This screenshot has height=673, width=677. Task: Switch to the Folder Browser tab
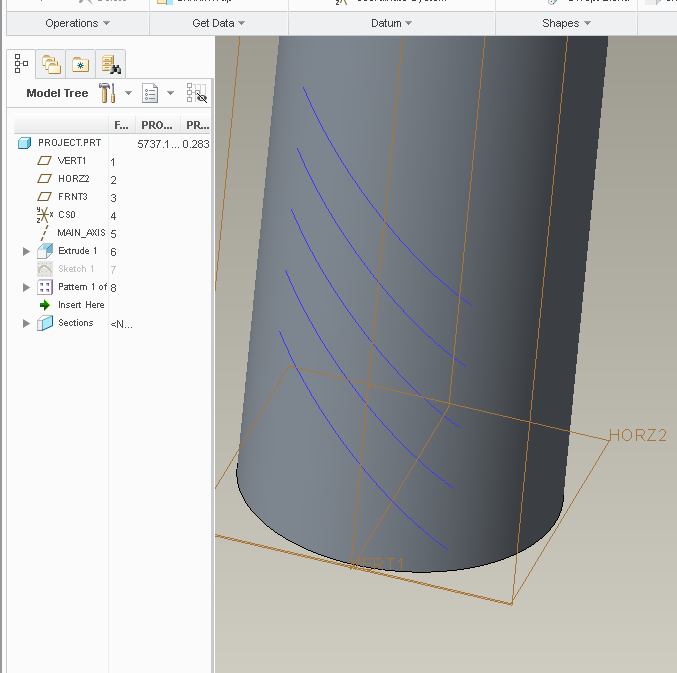[80, 64]
